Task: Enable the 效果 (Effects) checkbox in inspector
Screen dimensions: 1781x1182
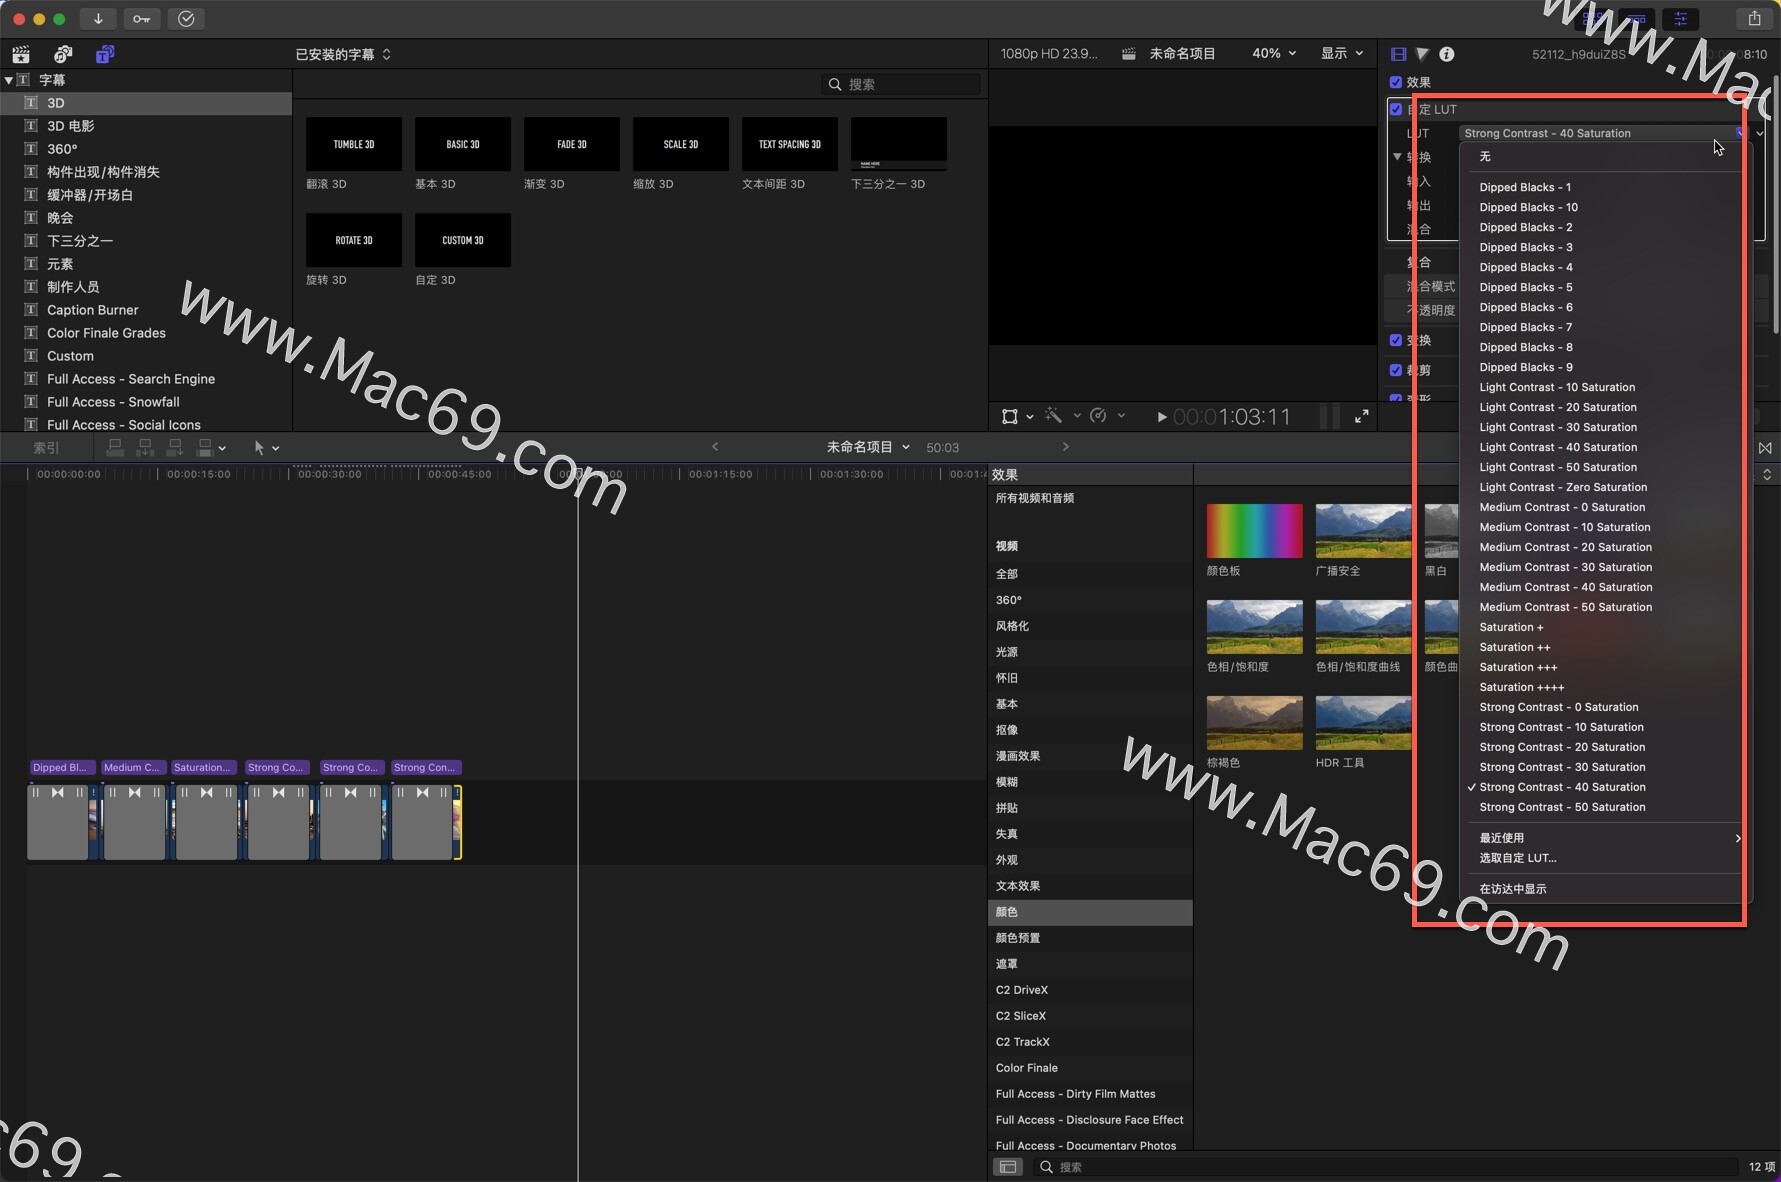Action: tap(1397, 82)
